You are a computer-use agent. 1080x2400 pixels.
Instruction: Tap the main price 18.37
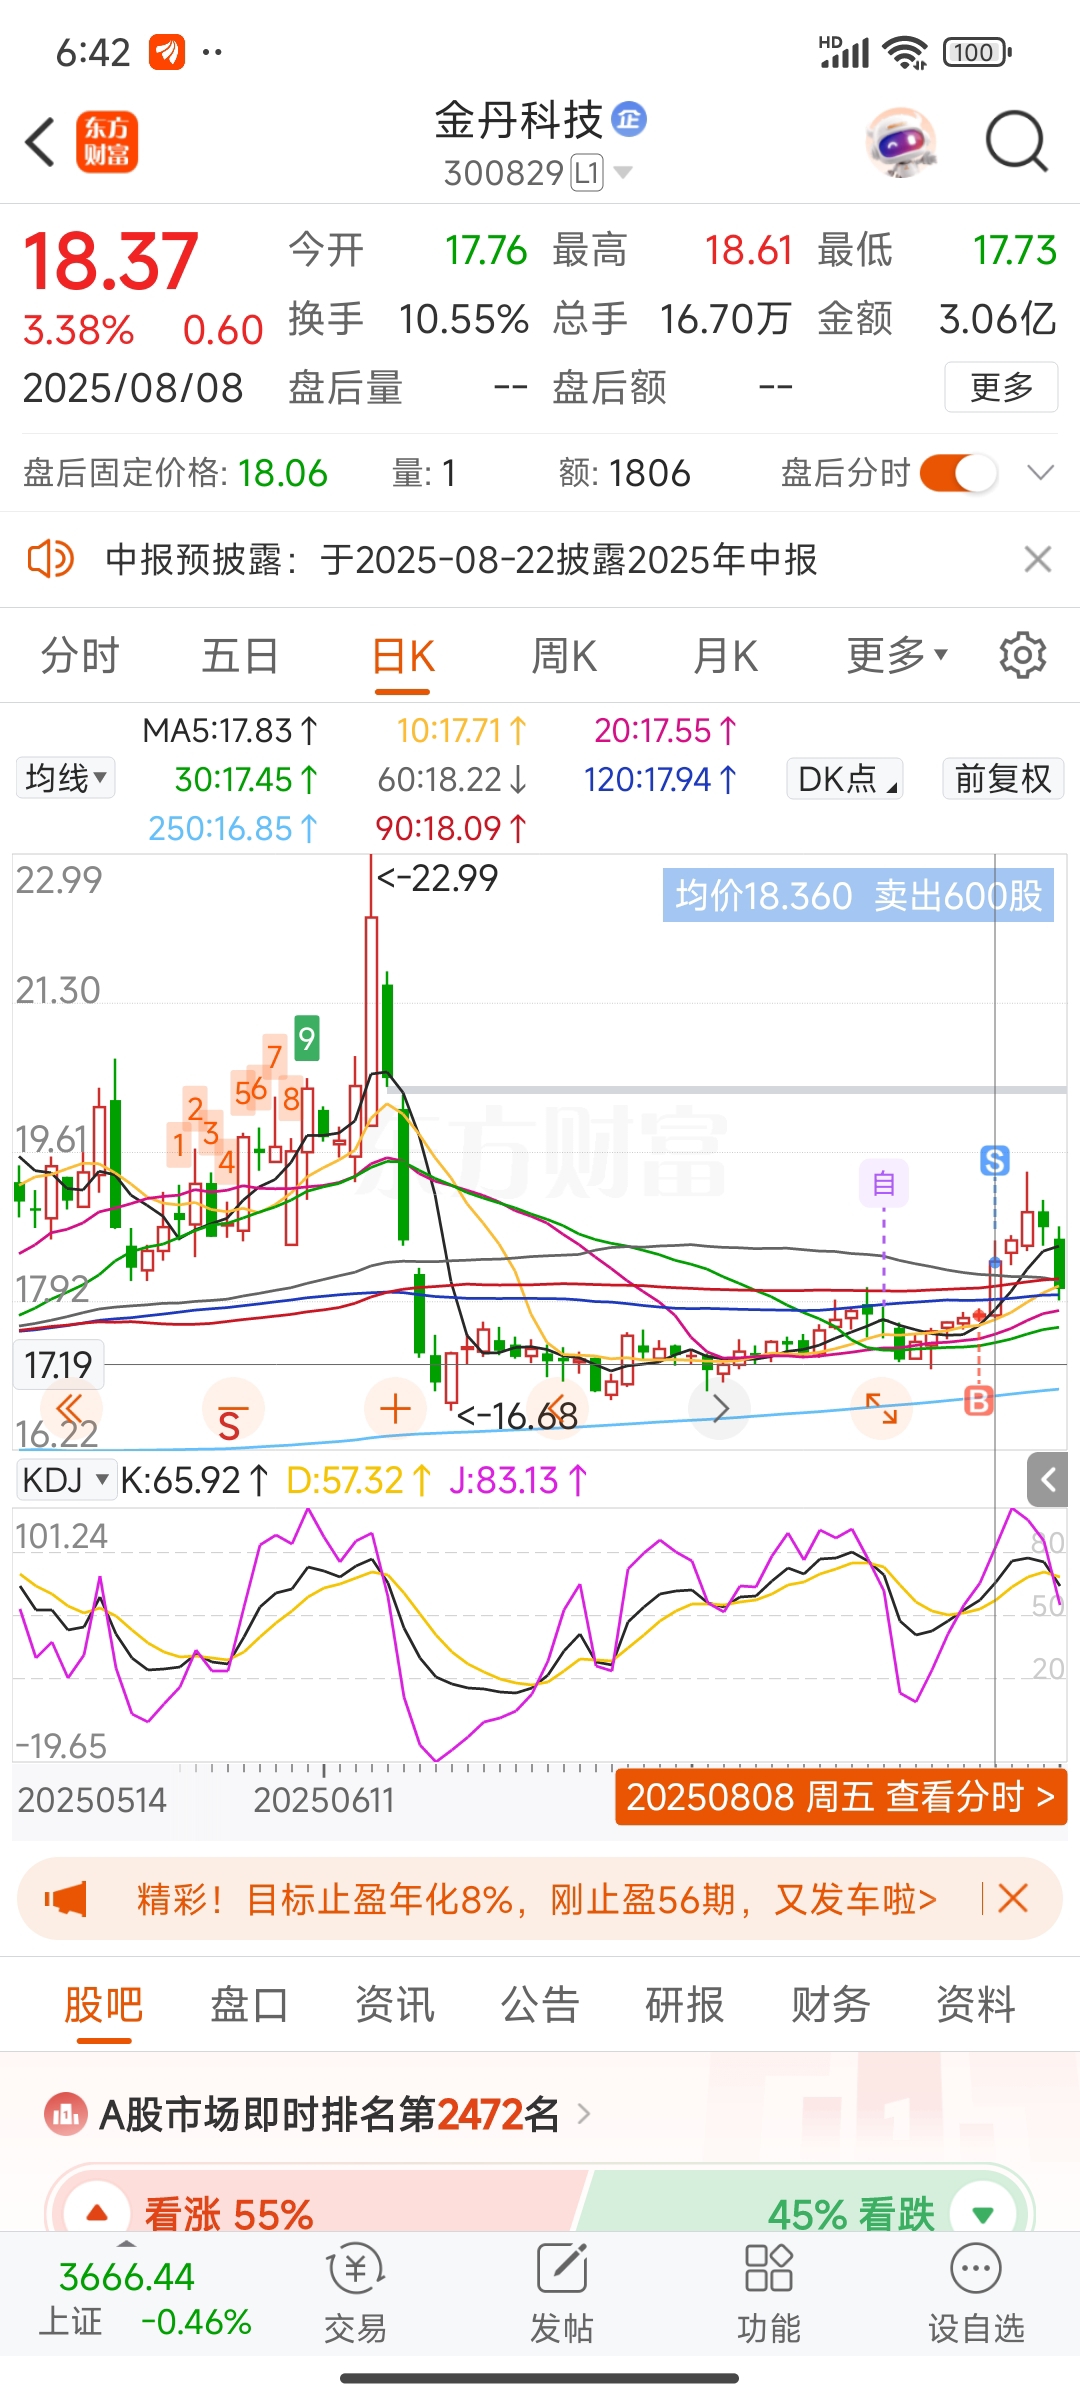tap(110, 261)
